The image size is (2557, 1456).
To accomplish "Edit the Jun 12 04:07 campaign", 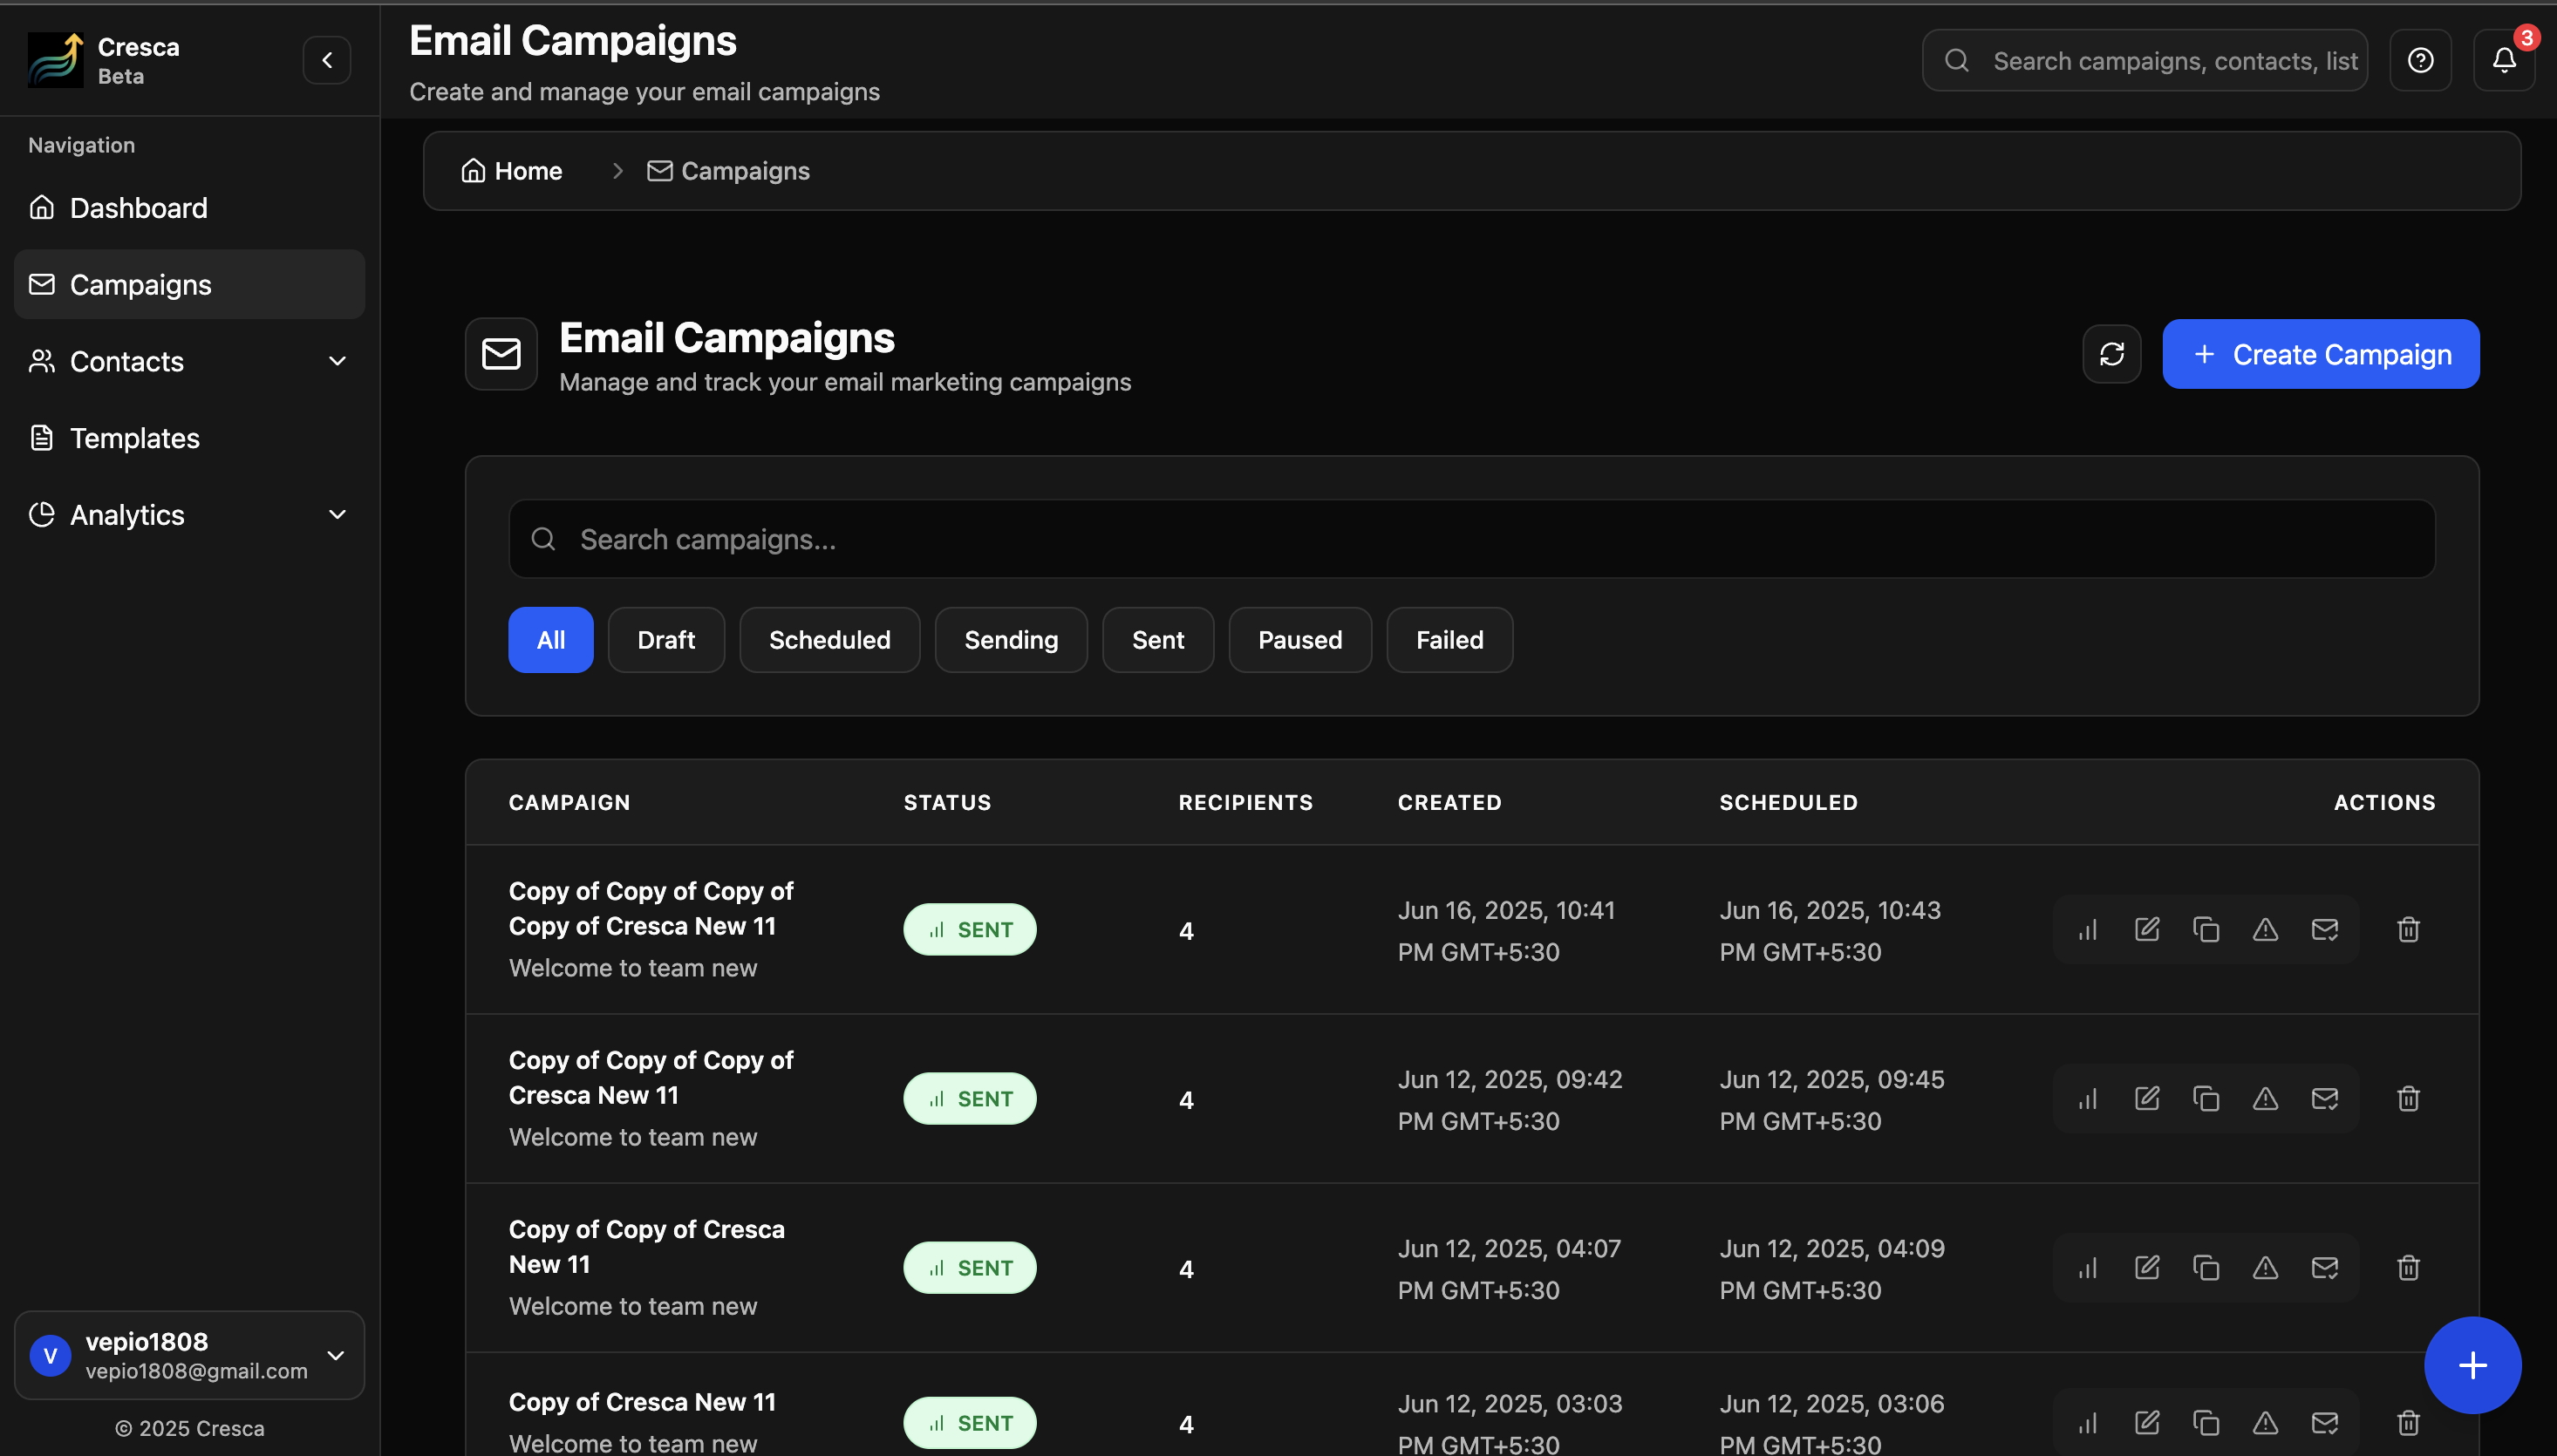I will point(2146,1268).
